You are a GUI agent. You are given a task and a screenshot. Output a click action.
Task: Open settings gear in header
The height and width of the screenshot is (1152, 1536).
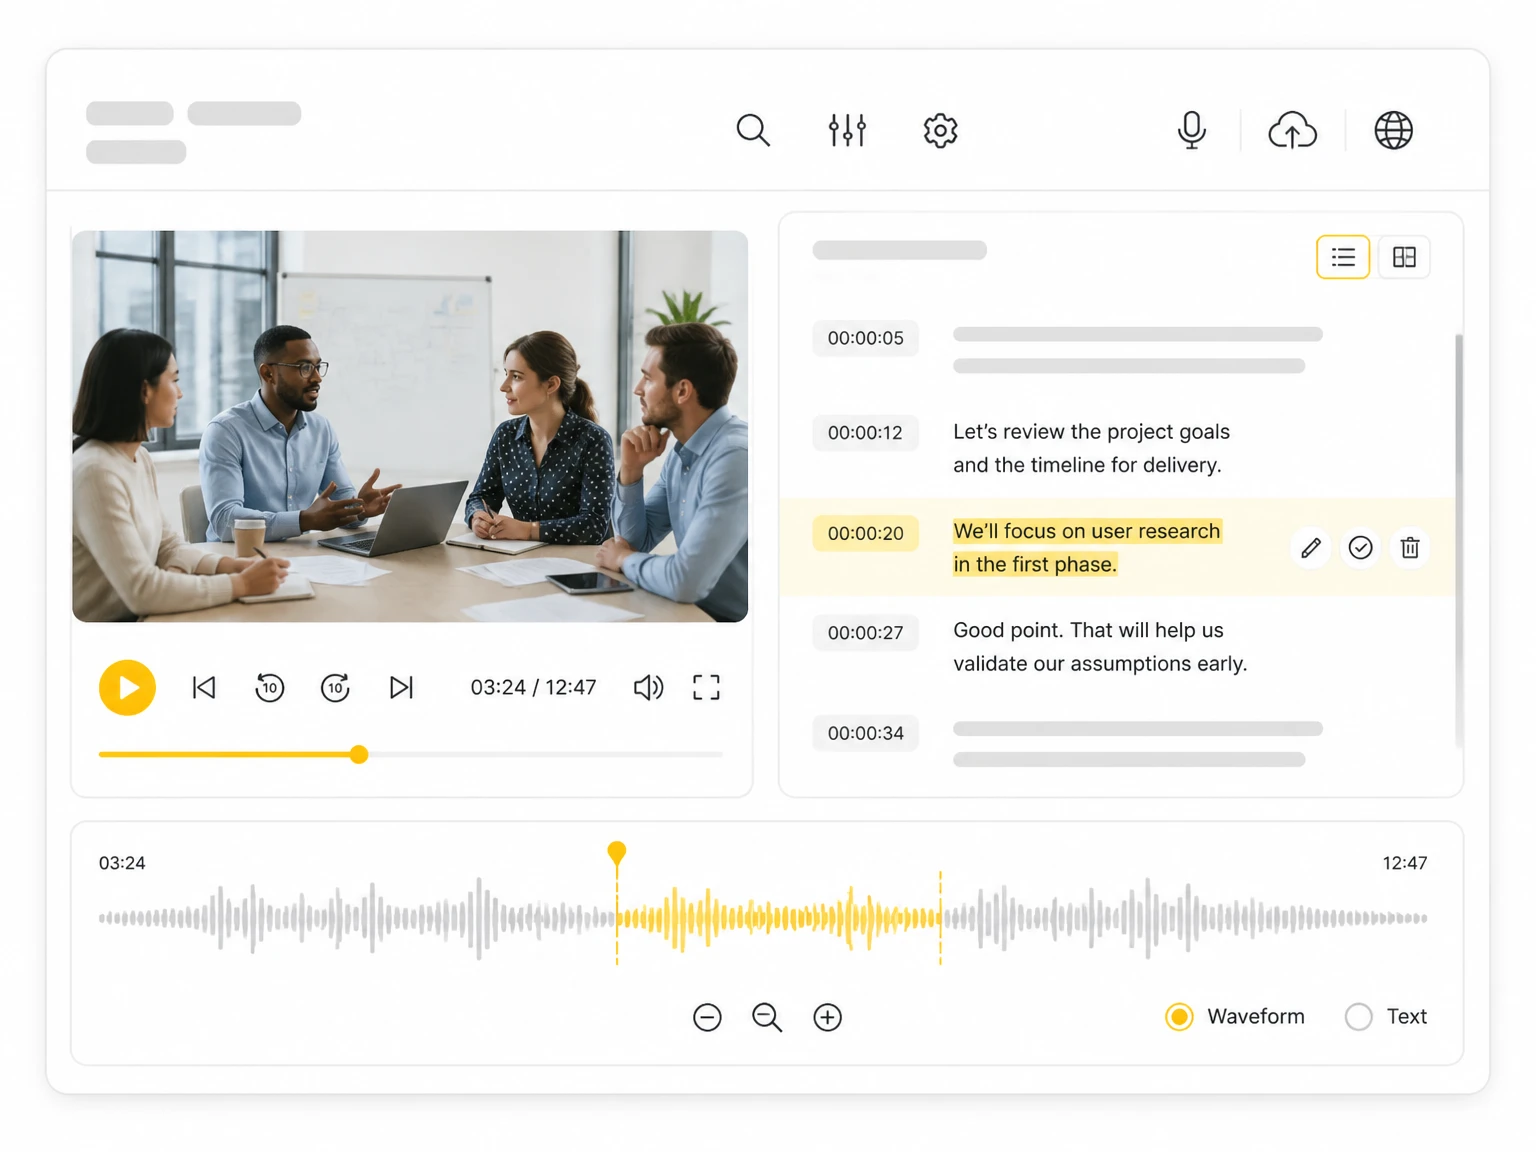pyautogui.click(x=940, y=130)
